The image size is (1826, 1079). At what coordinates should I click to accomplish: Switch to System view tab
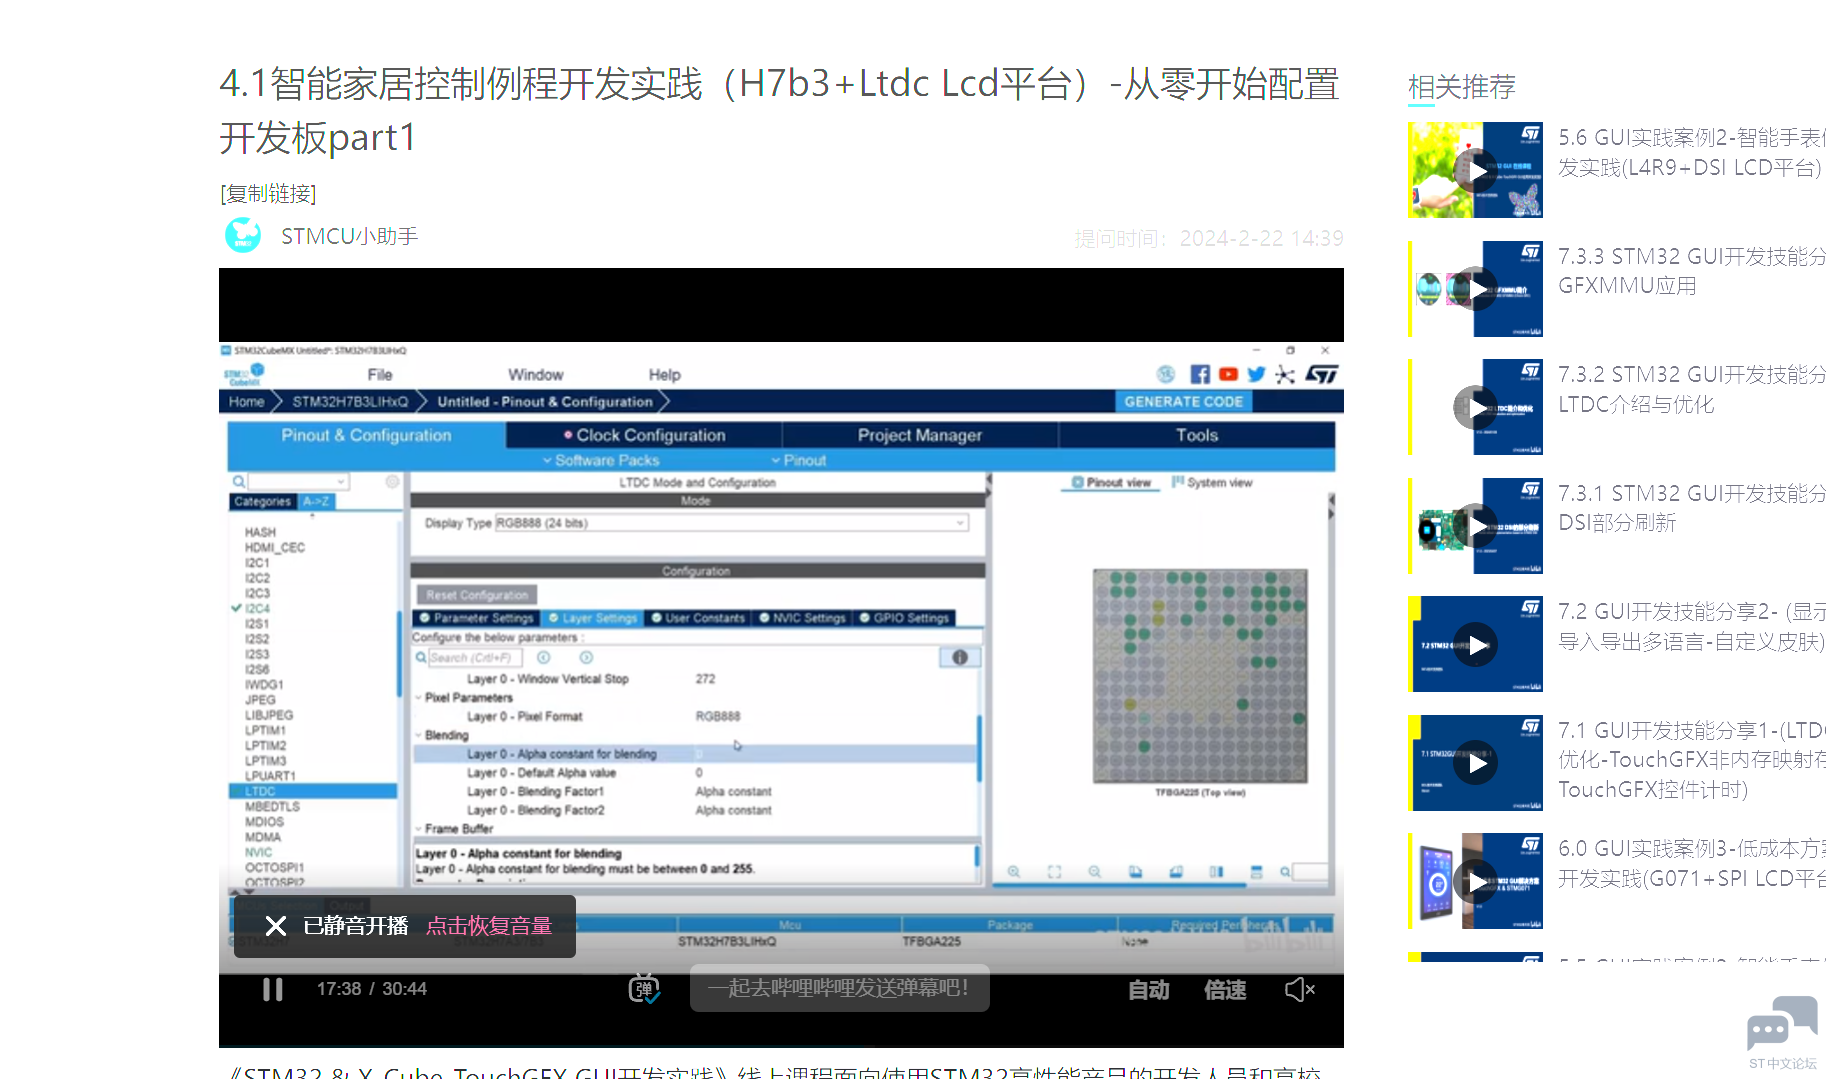click(1212, 482)
